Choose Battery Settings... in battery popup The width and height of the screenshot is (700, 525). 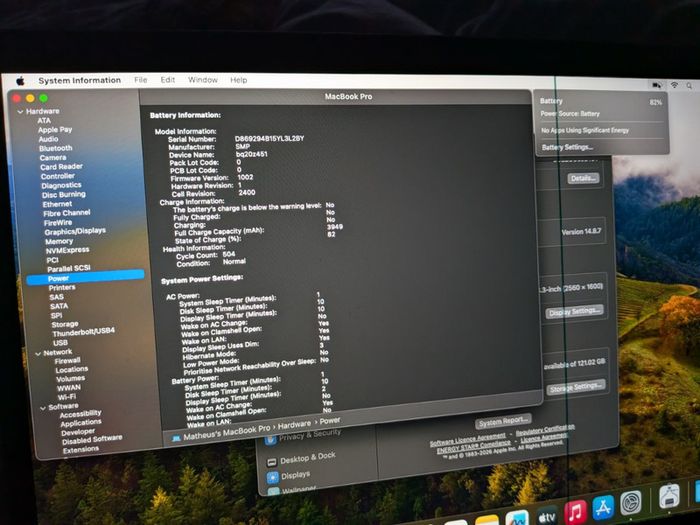coord(567,147)
